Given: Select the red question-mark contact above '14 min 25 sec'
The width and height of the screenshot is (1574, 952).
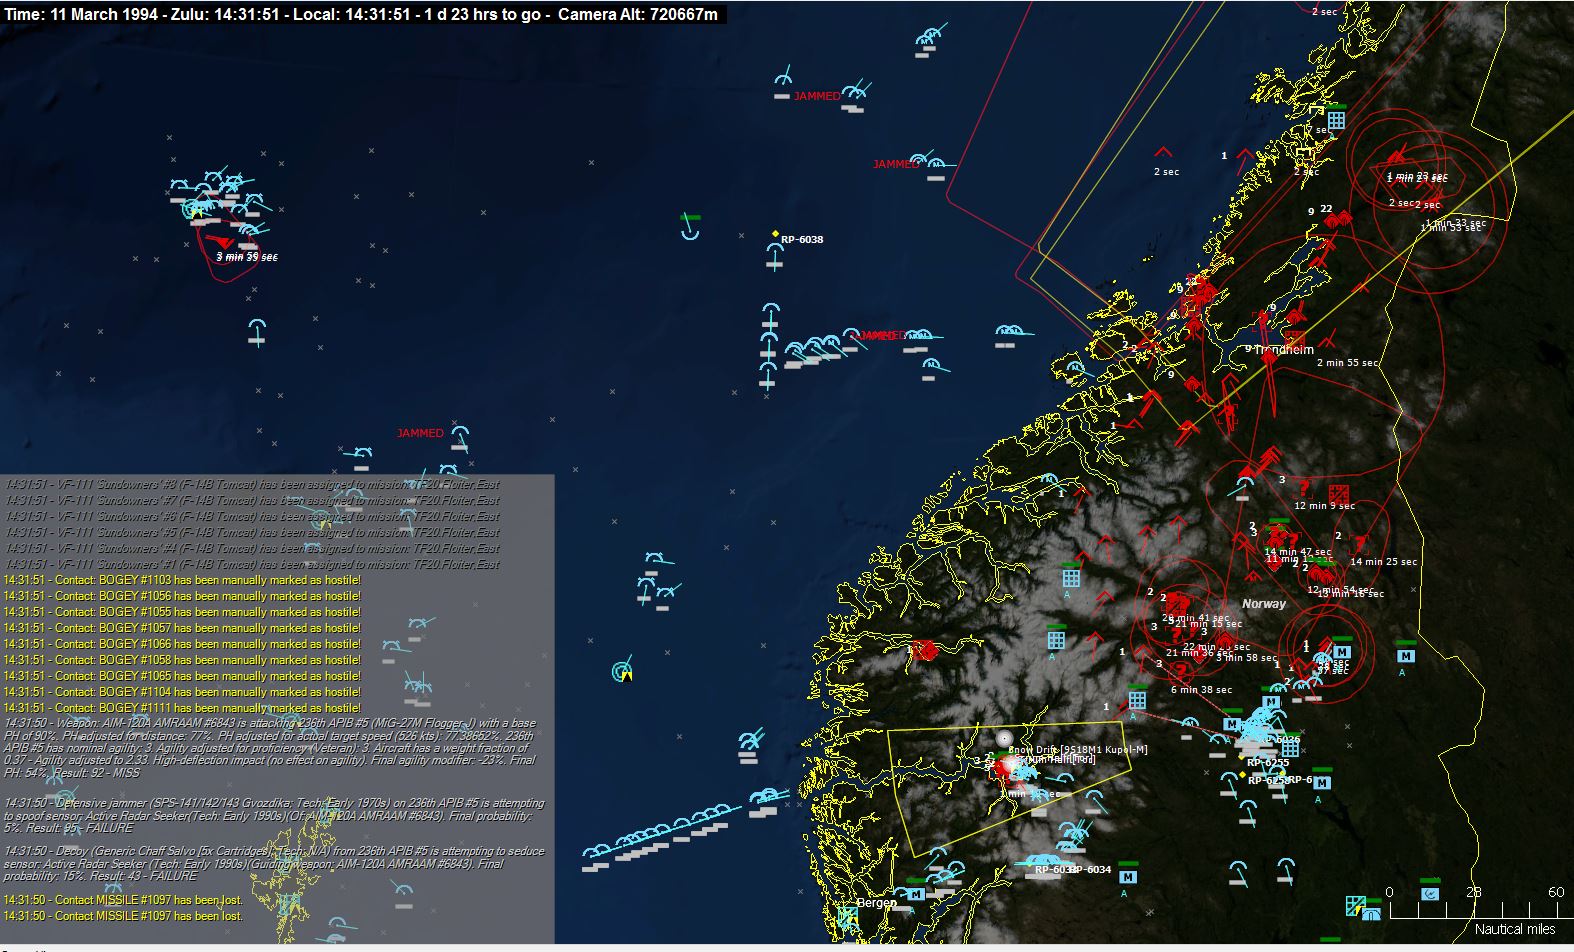Looking at the screenshot, I should (x=1360, y=544).
